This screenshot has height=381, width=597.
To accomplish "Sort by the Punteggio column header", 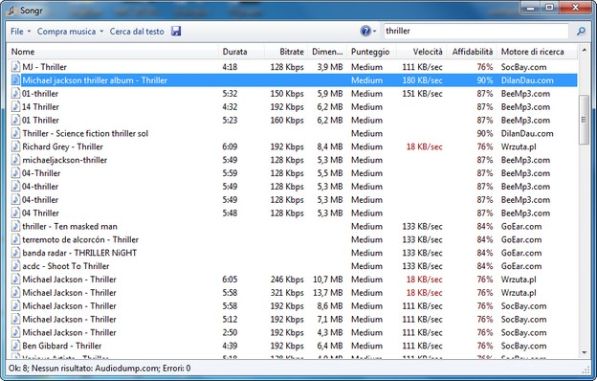I will (x=370, y=52).
